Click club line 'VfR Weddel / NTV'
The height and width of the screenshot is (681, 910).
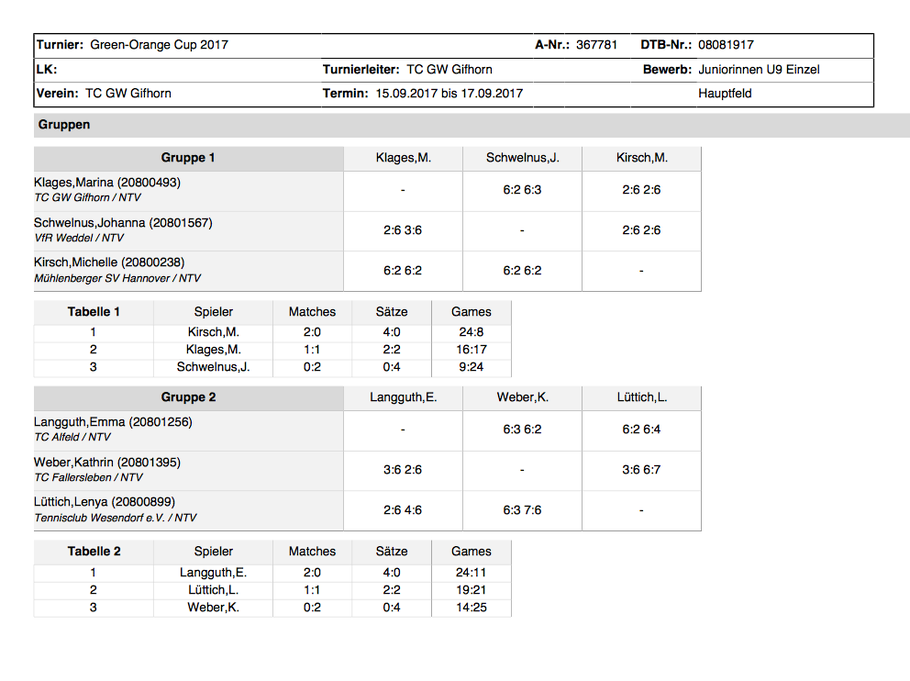(79, 237)
